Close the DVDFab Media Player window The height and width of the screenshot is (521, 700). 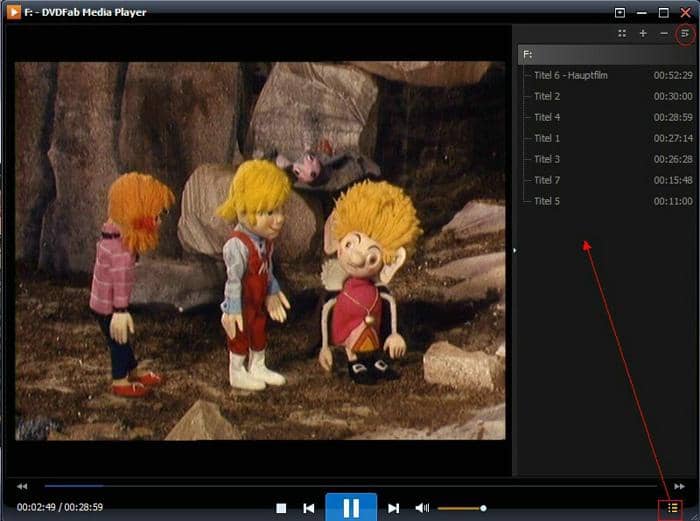click(685, 13)
